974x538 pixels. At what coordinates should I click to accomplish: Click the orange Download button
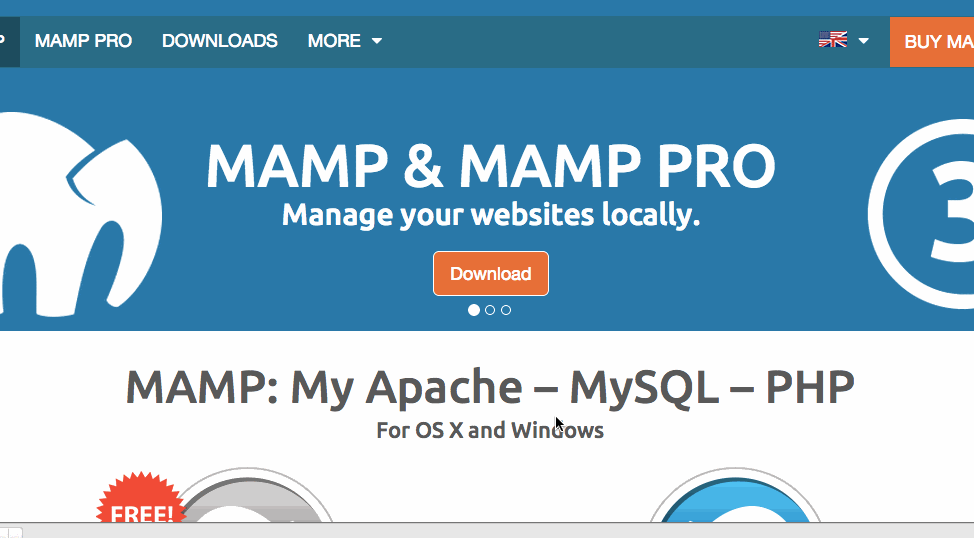(x=491, y=273)
